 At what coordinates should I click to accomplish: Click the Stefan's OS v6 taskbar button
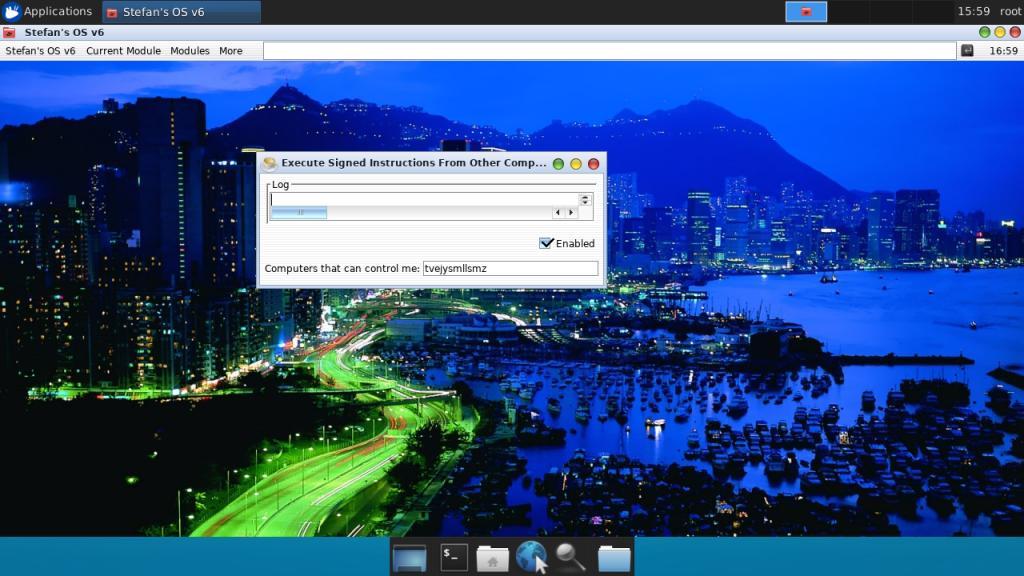tap(181, 12)
